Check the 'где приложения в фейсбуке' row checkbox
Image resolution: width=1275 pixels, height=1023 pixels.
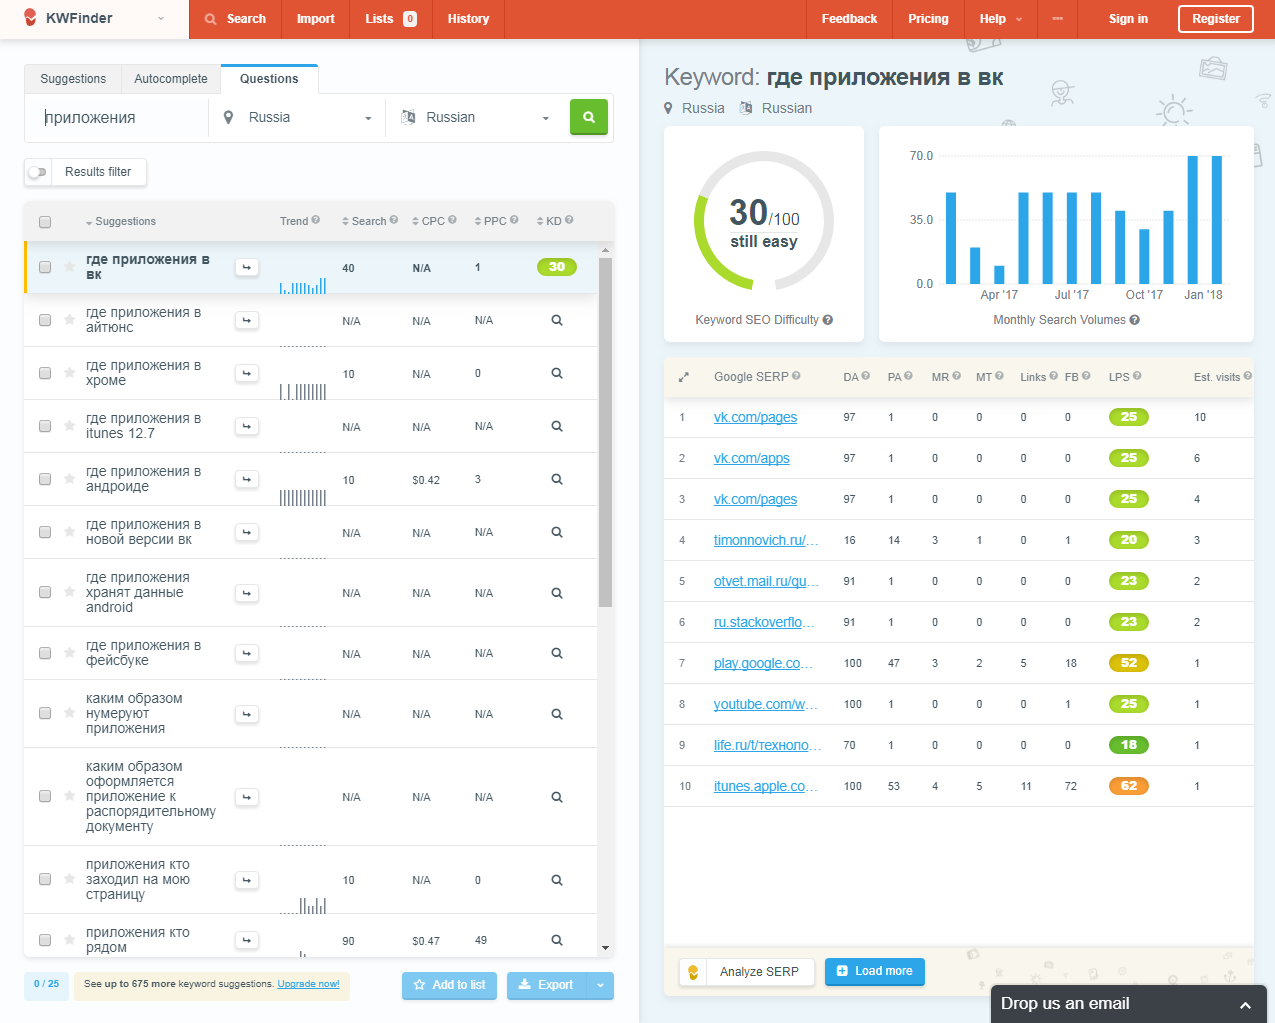pos(45,653)
